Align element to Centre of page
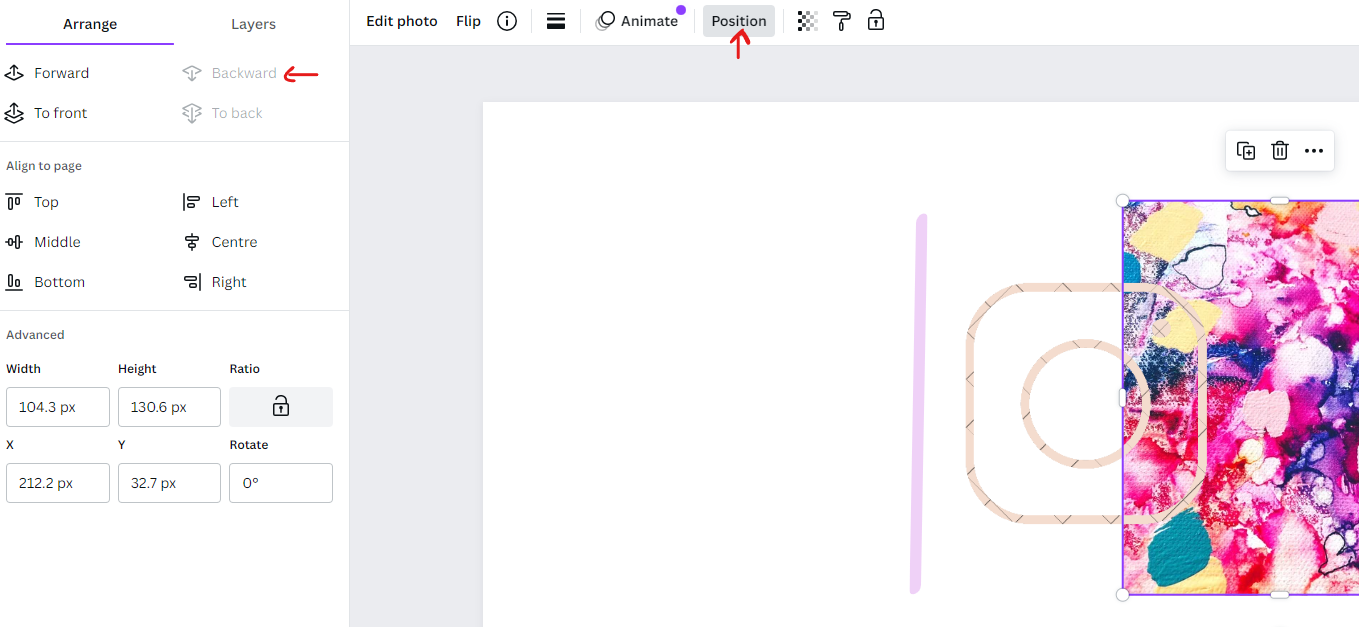1359x627 pixels. pos(220,242)
